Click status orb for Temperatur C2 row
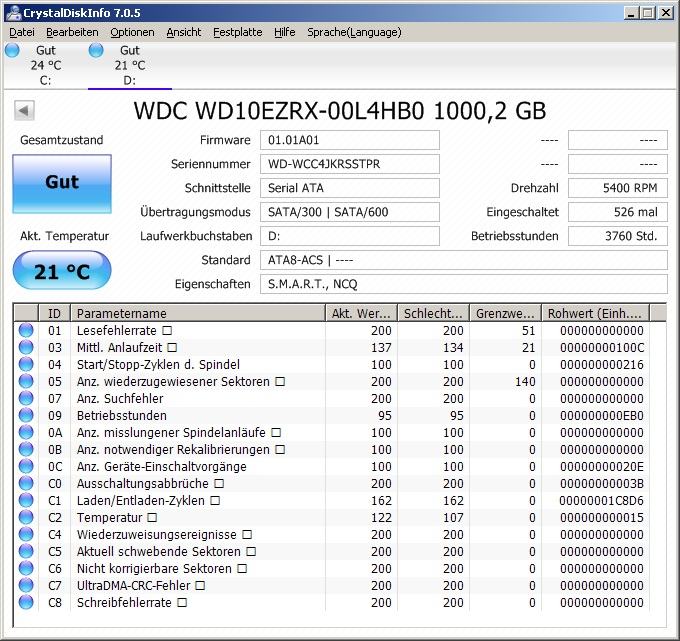 pos(26,517)
